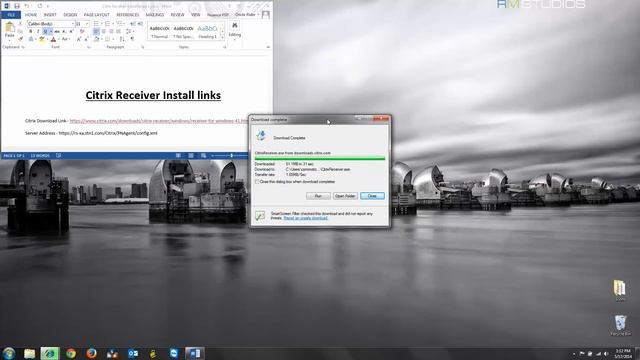
Task: Click the Run button in the download dialog
Action: tap(318, 196)
